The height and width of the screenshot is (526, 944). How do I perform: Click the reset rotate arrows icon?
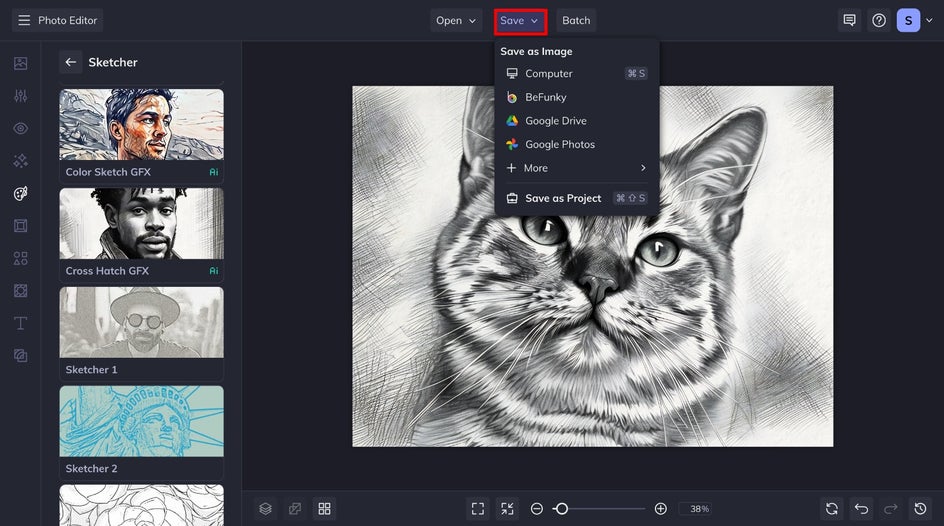[832, 509]
